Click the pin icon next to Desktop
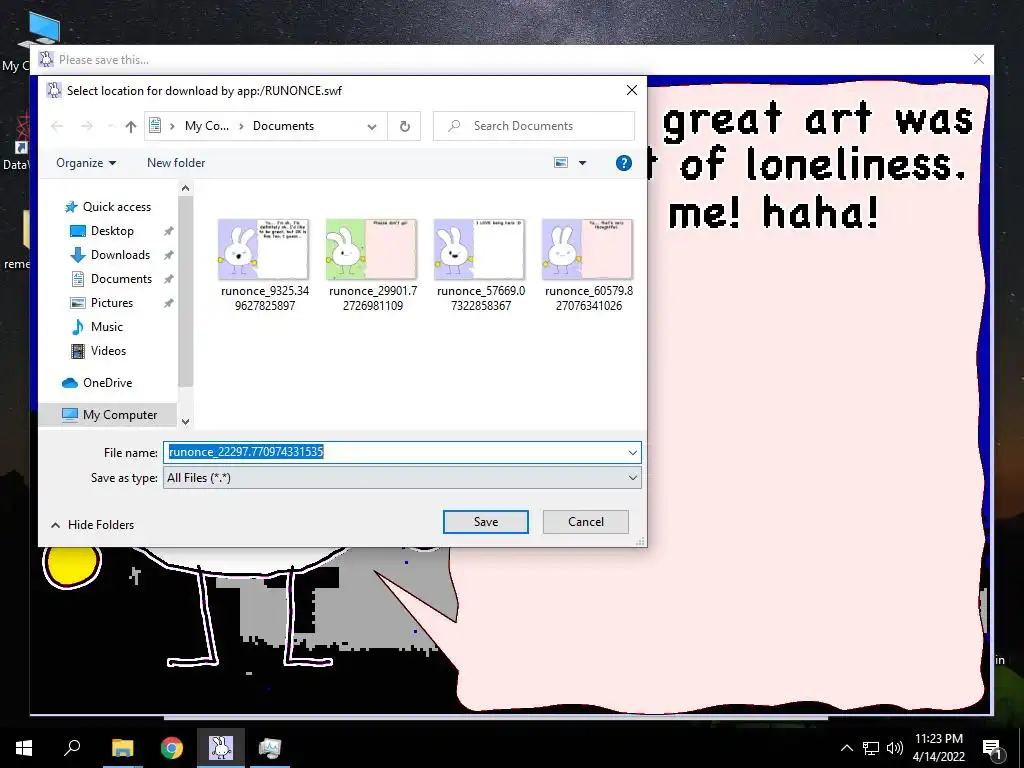Image resolution: width=1024 pixels, height=768 pixels. coord(168,231)
